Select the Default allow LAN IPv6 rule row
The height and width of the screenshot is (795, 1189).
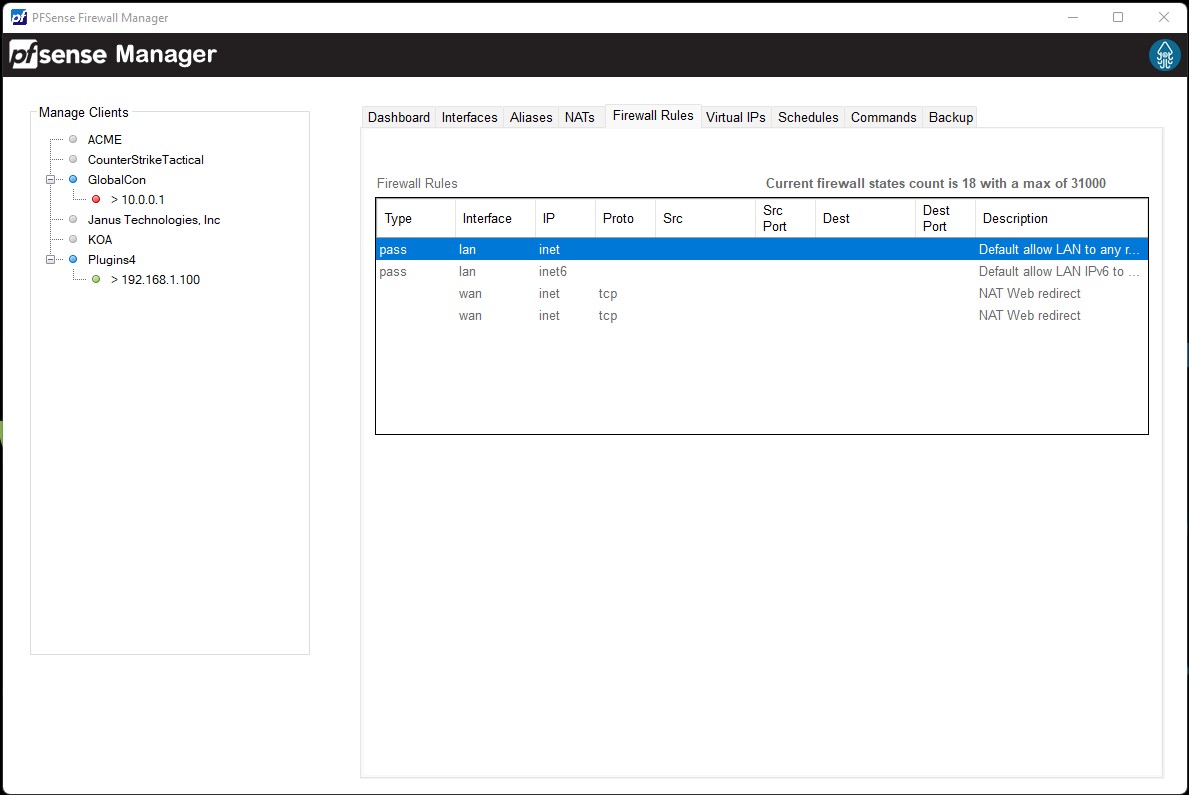click(x=760, y=272)
